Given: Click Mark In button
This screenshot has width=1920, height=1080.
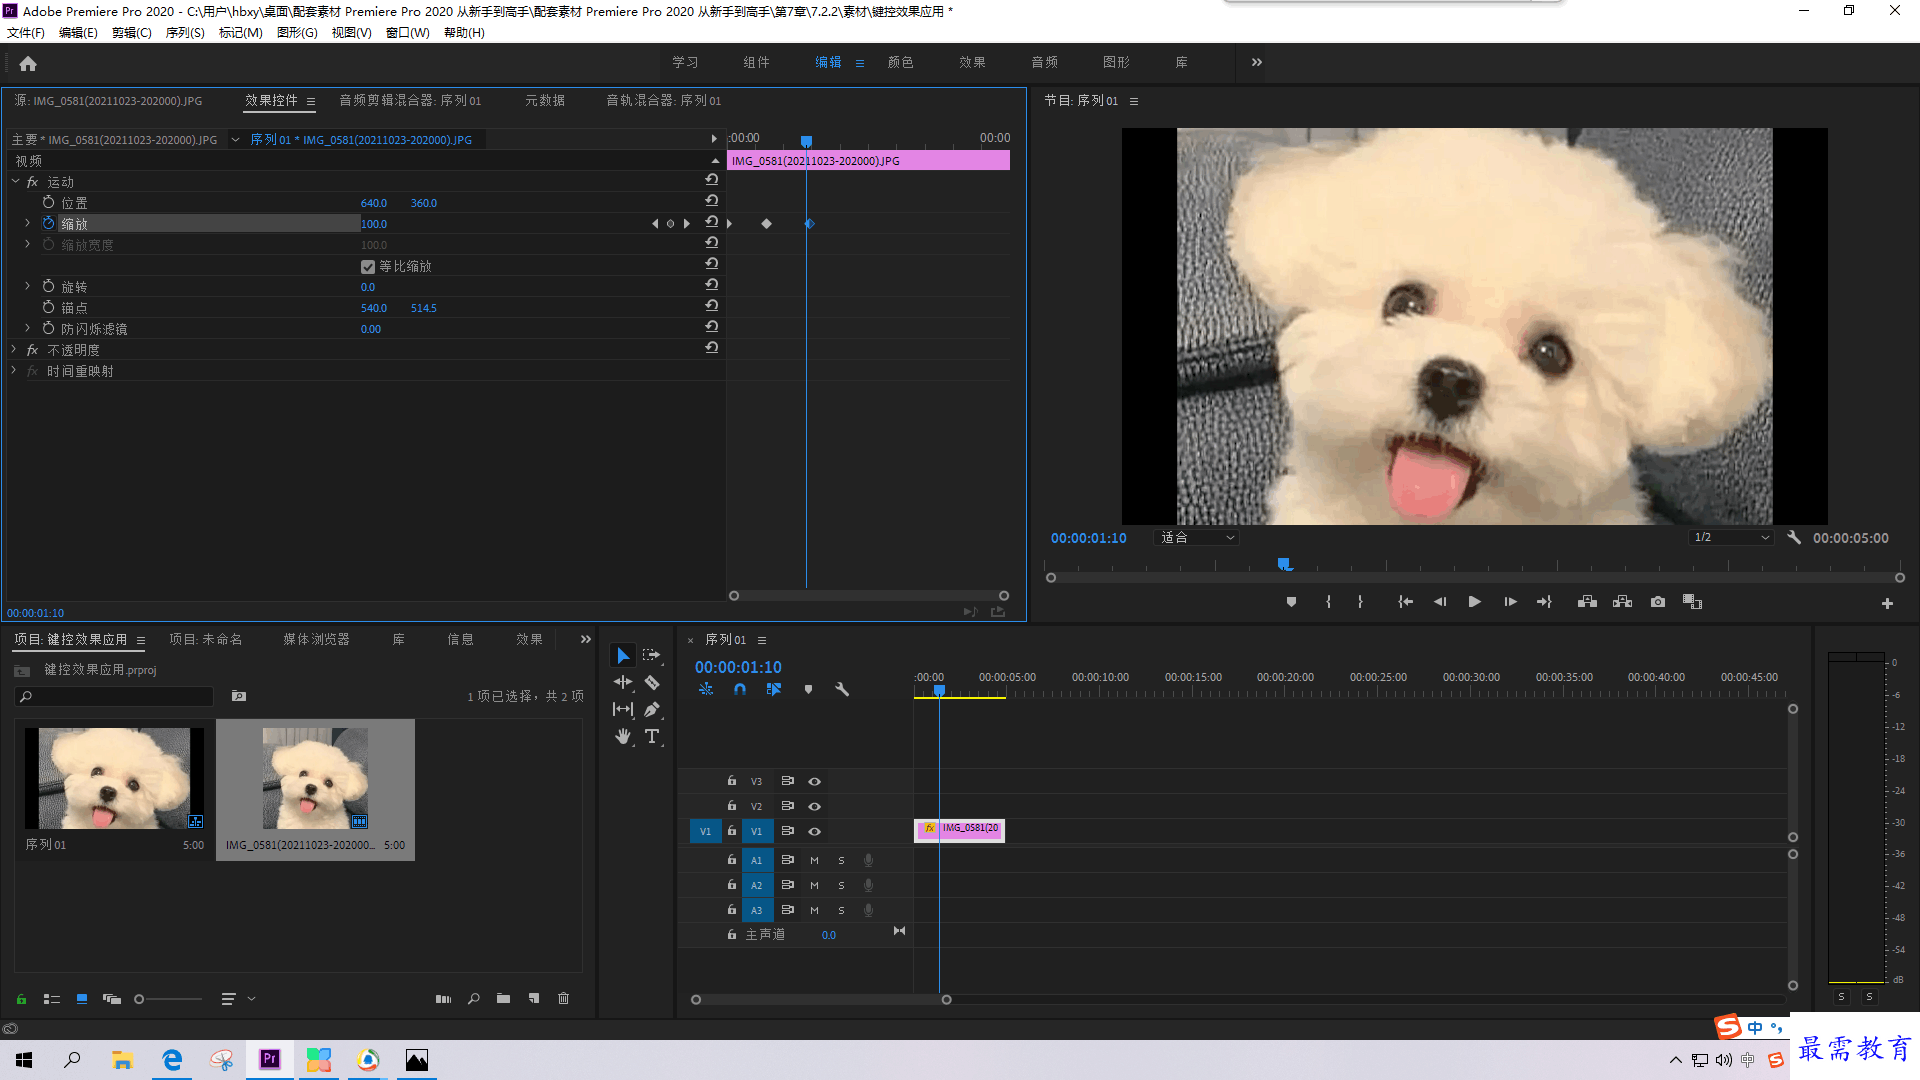Looking at the screenshot, I should tap(1328, 602).
